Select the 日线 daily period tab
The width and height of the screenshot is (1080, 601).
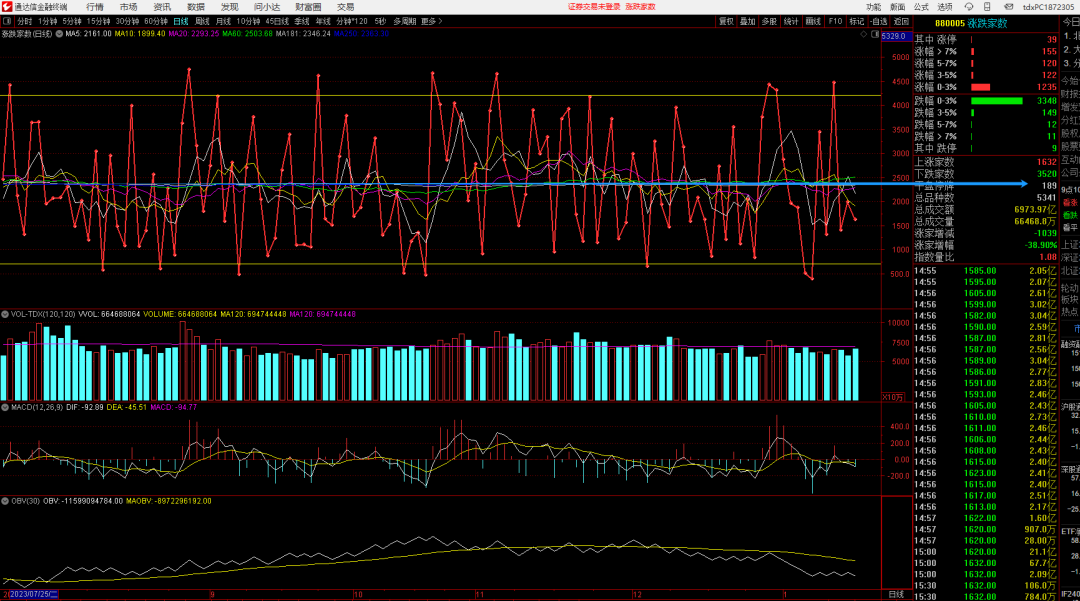coord(181,21)
